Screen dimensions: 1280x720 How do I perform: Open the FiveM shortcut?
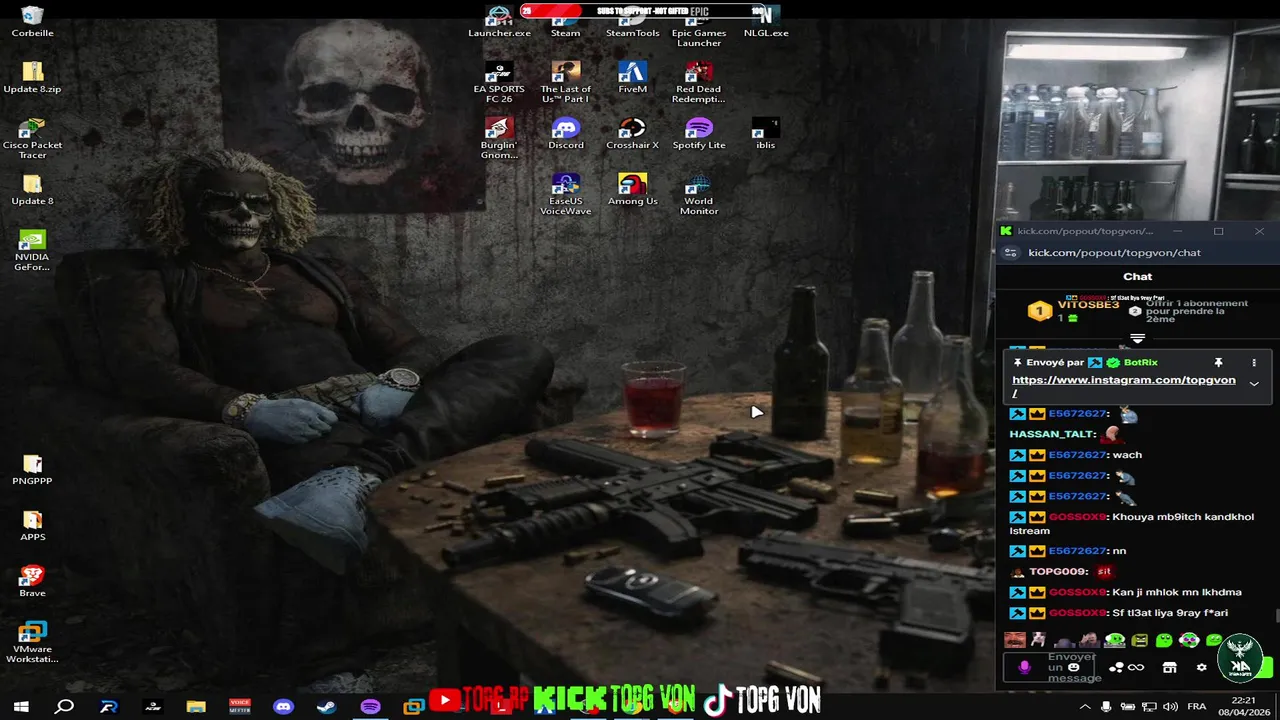[x=632, y=77]
